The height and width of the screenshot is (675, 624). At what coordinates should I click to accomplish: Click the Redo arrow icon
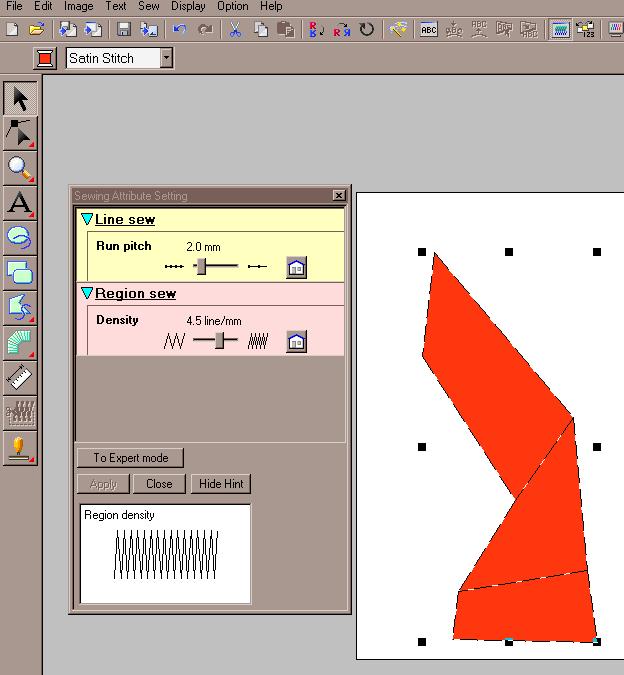click(x=205, y=30)
